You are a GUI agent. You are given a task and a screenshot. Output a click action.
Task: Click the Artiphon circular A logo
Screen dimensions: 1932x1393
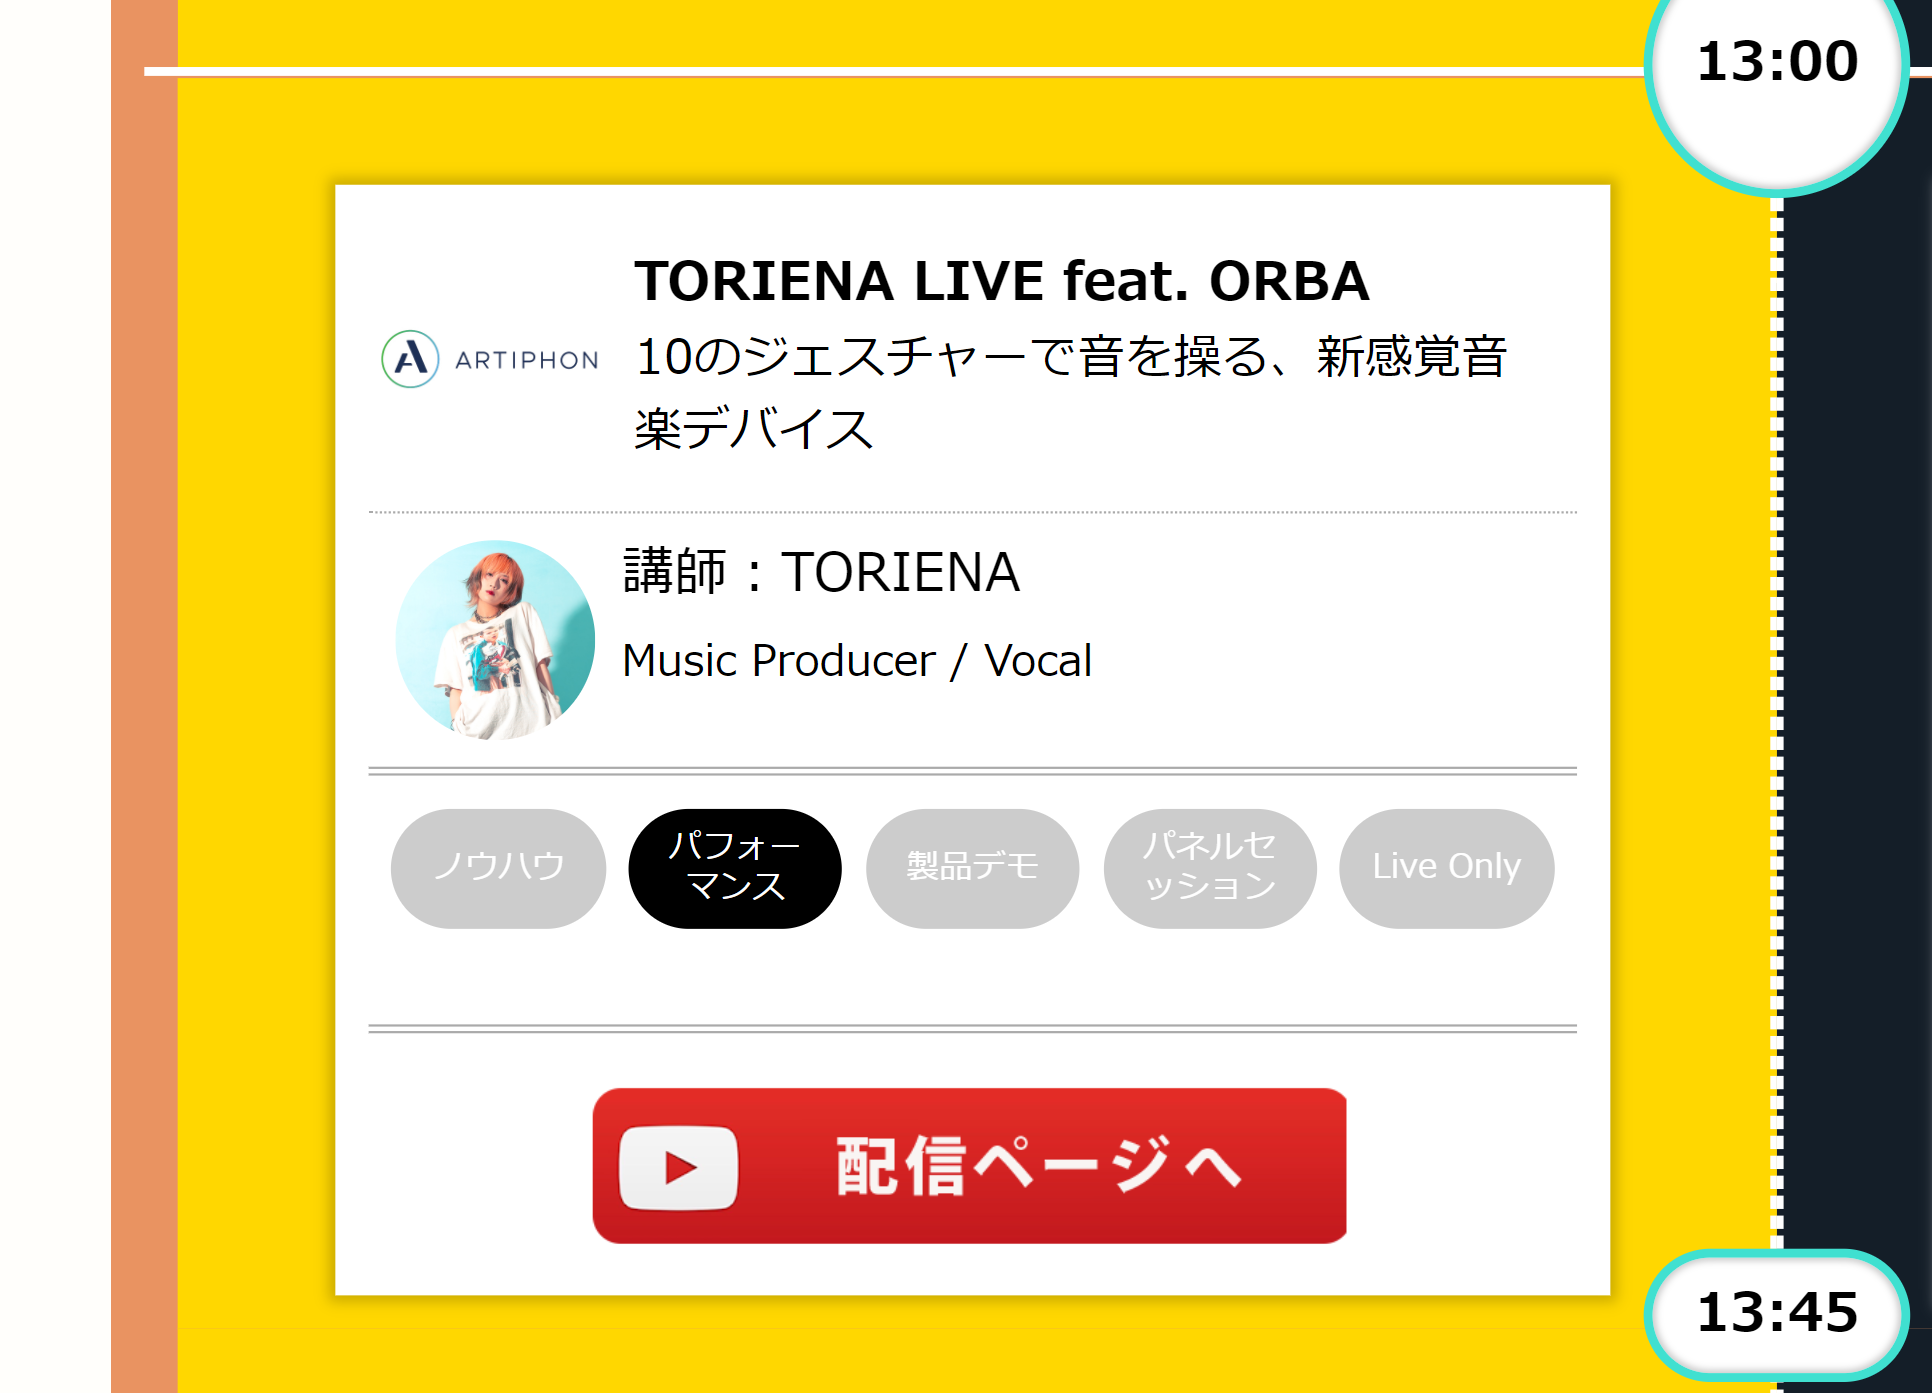click(410, 359)
